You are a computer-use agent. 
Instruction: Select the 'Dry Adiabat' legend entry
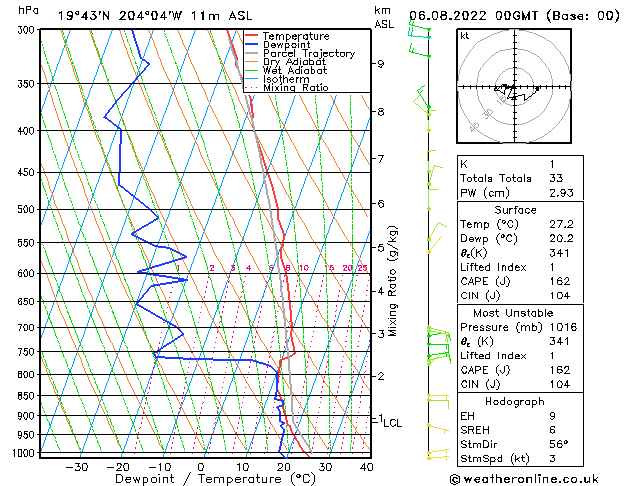tap(294, 62)
